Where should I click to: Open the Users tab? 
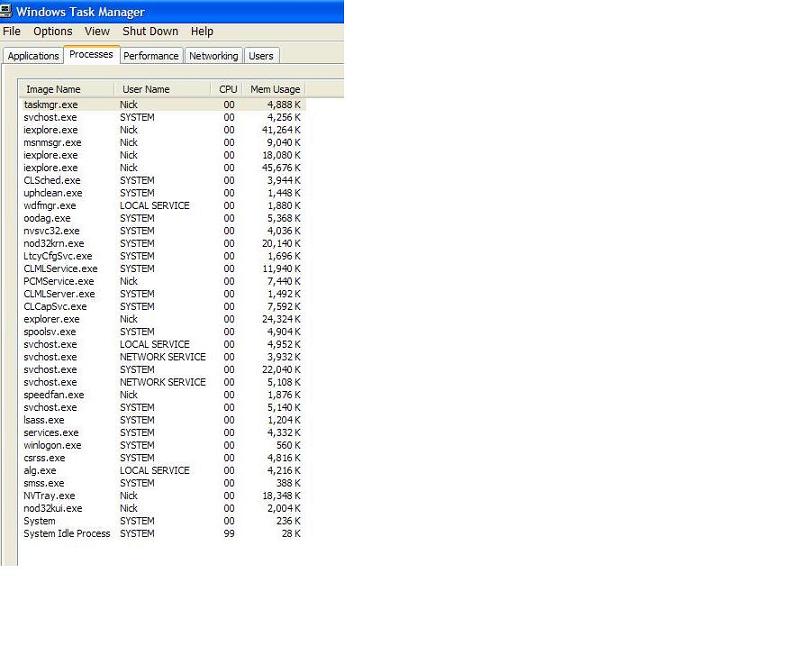261,56
